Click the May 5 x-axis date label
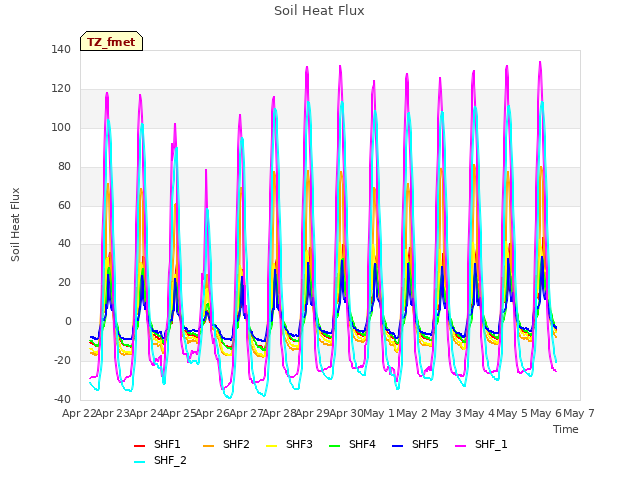 coord(512,413)
